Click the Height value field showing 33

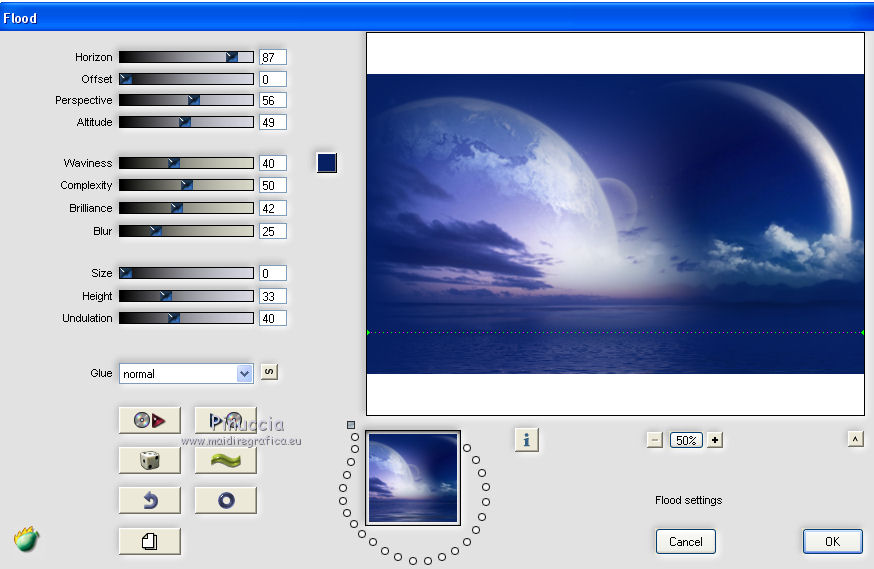click(x=273, y=296)
